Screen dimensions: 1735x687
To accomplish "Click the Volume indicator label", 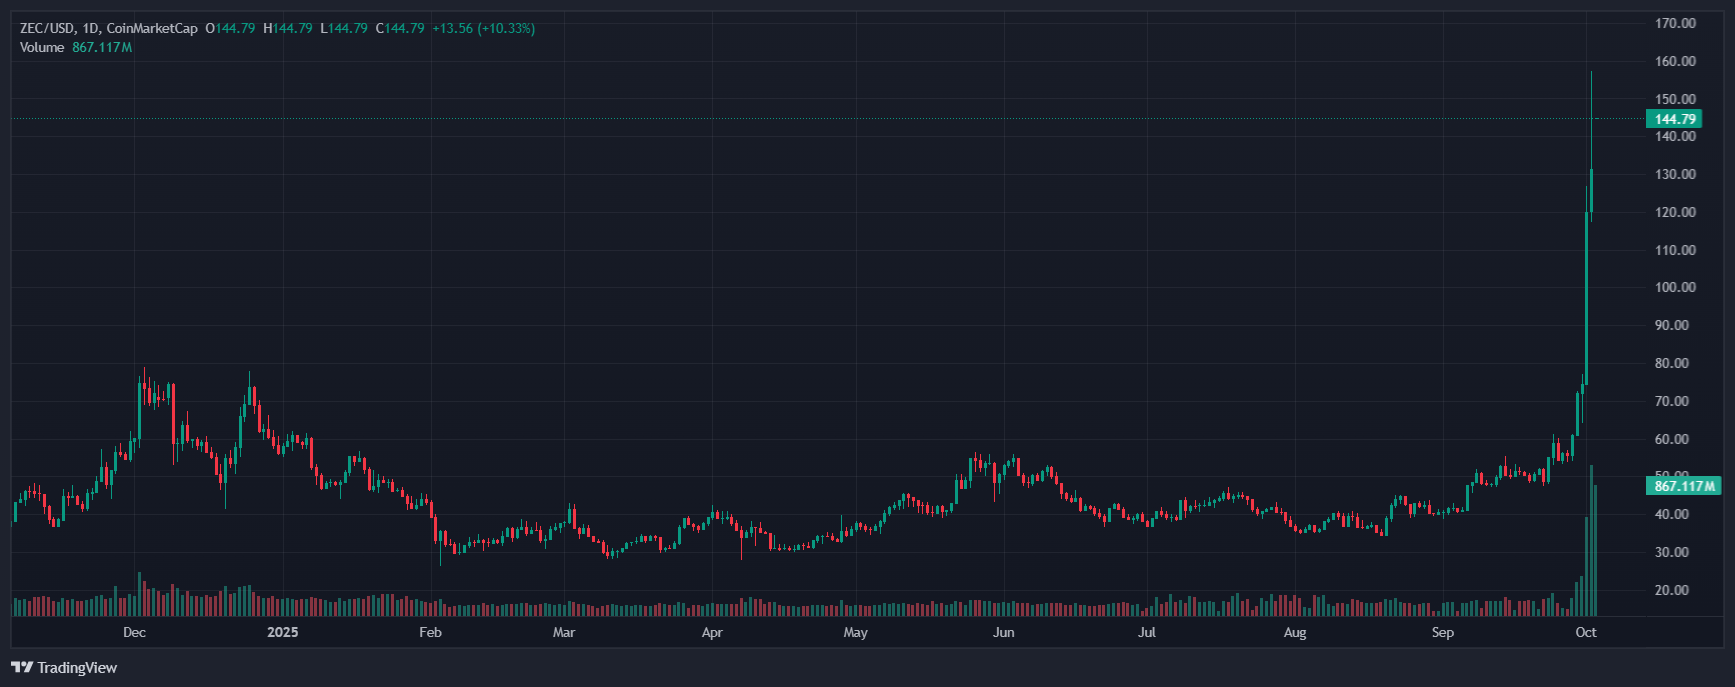I will tap(42, 47).
